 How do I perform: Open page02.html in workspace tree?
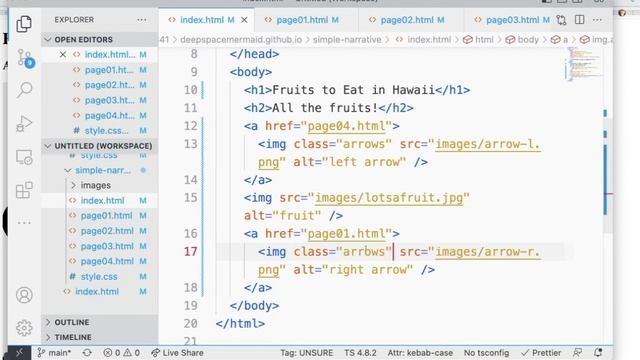pos(106,231)
